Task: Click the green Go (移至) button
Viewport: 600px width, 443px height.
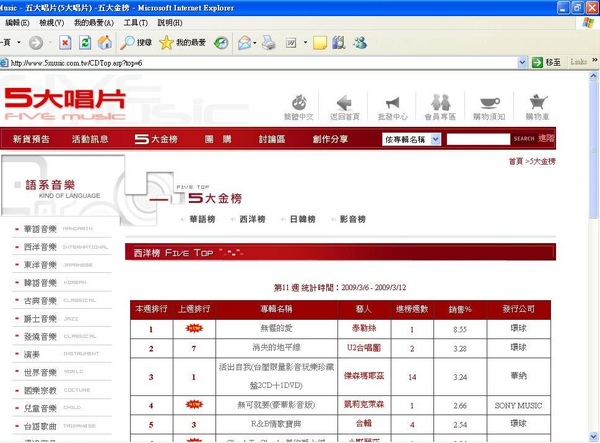Action: tap(546, 62)
